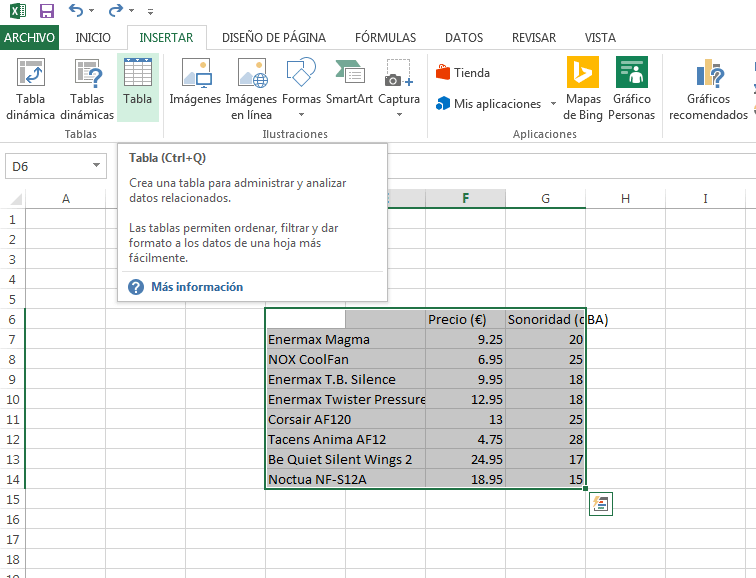The image size is (756, 578).
Task: Click the price cell 24.95
Action: point(465,459)
